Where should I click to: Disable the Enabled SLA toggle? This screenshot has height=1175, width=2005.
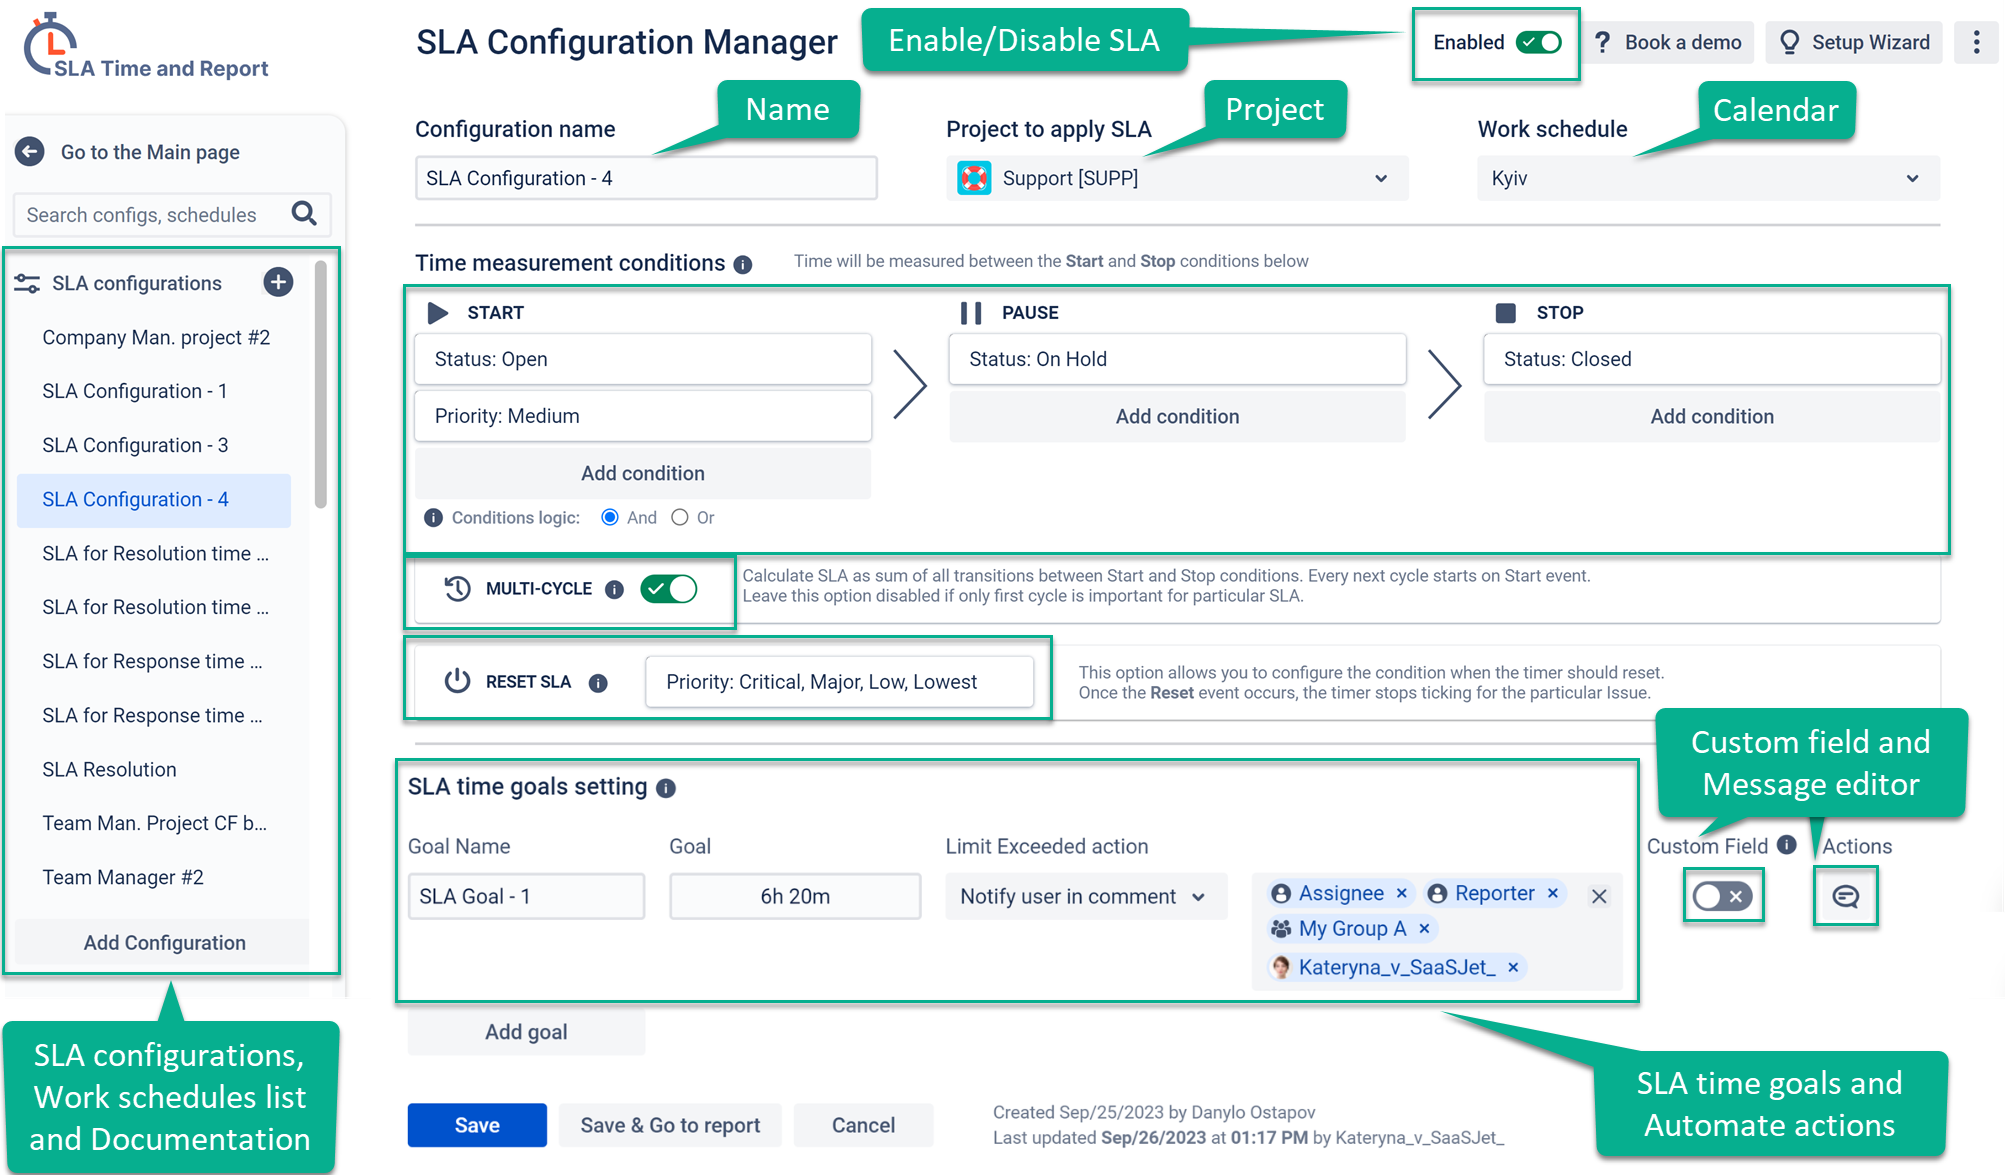click(x=1537, y=42)
